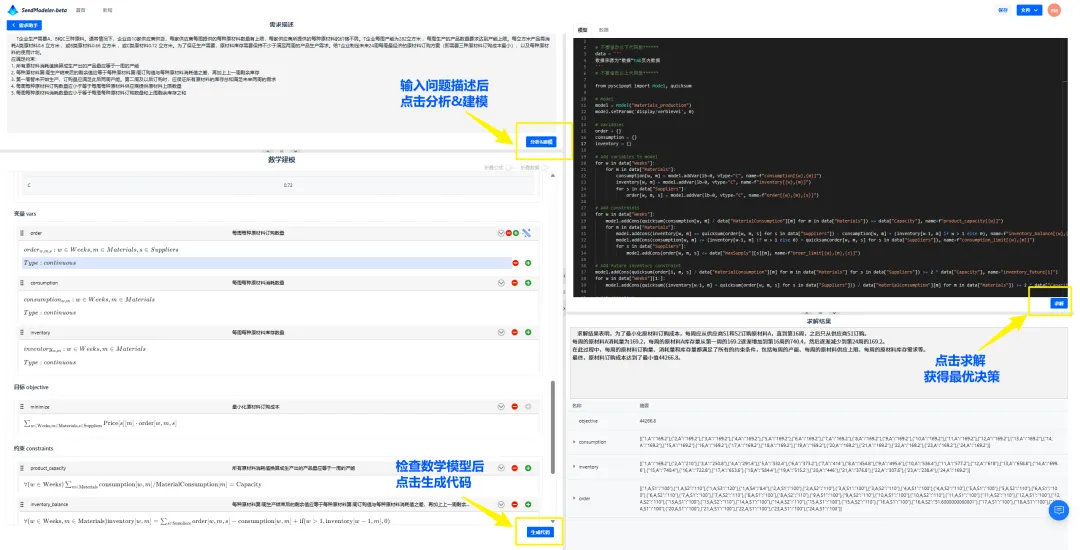Click the consumption Type: continuous line
The height and width of the screenshot is (550, 1080).
point(50,313)
